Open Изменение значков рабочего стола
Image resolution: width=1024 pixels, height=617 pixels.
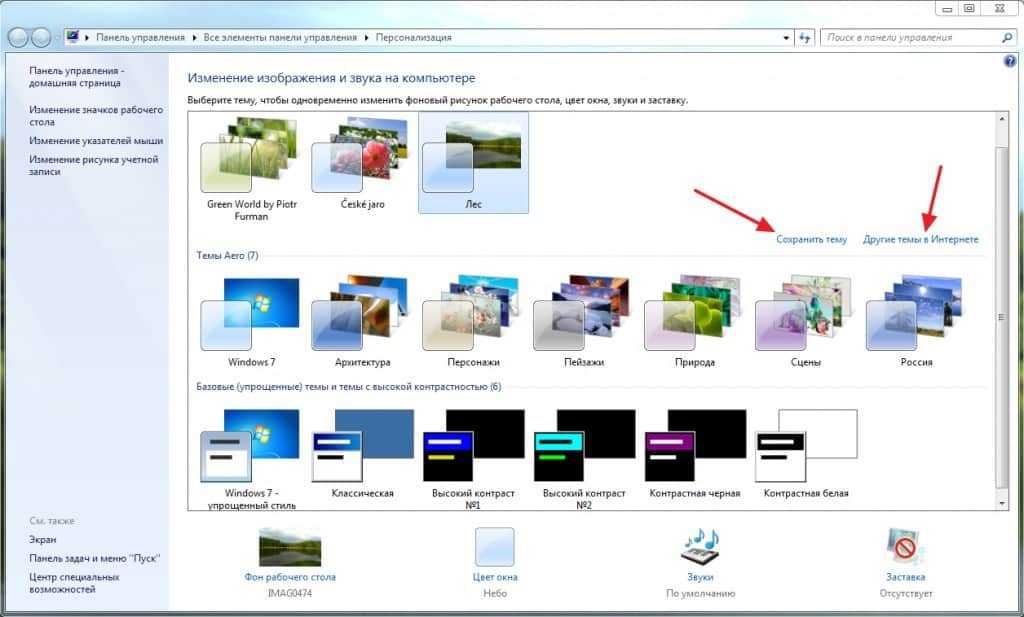click(x=95, y=116)
